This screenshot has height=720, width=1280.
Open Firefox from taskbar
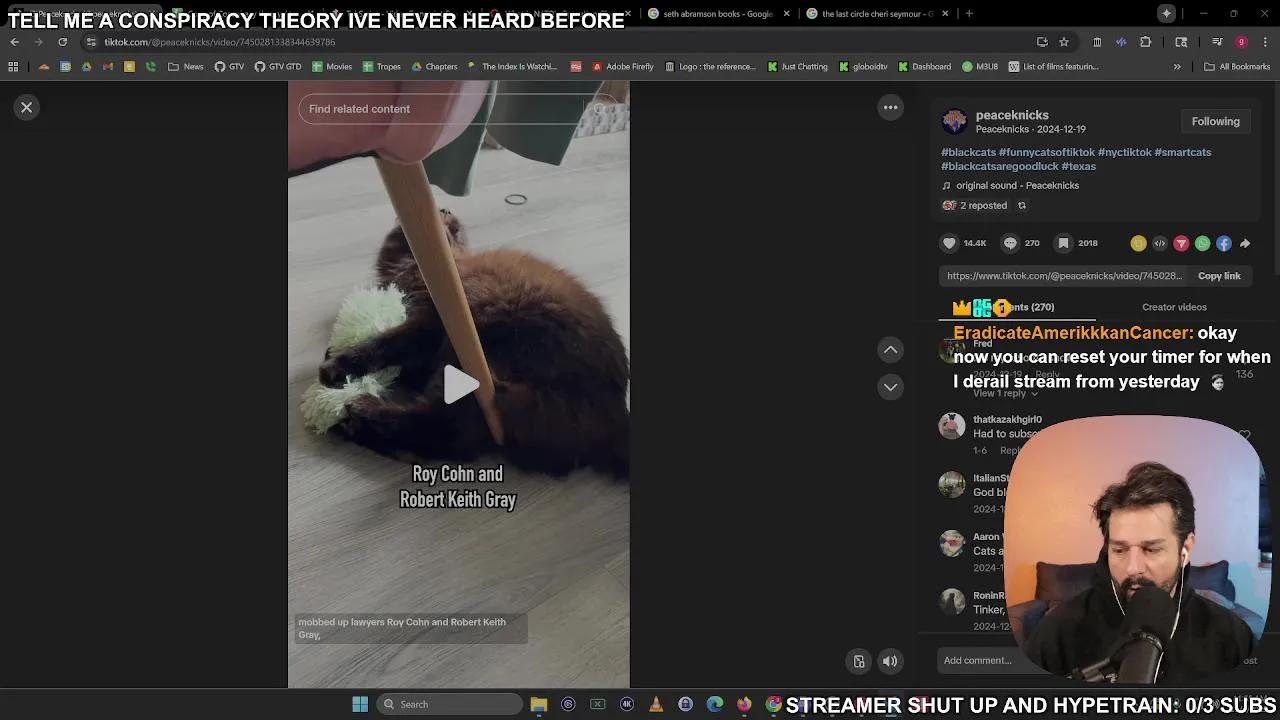744,704
